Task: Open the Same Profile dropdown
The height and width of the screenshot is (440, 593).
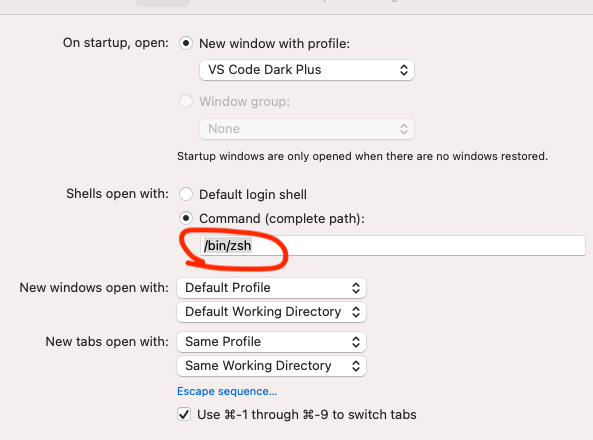Action: [271, 342]
